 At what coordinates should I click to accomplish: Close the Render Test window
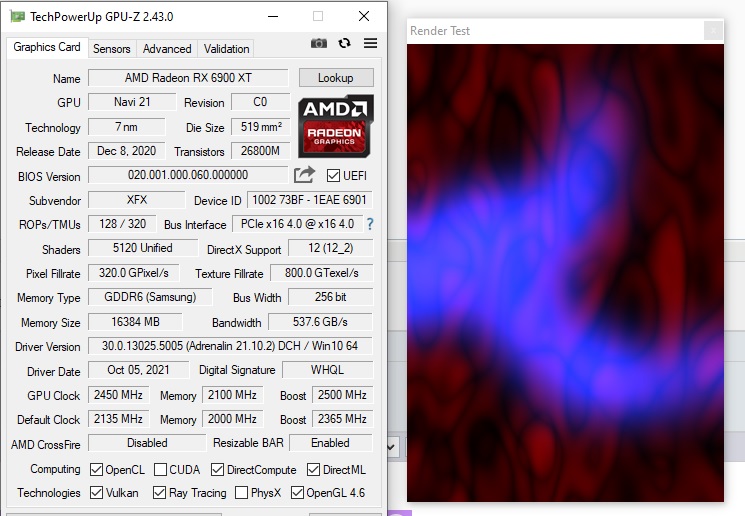click(714, 31)
